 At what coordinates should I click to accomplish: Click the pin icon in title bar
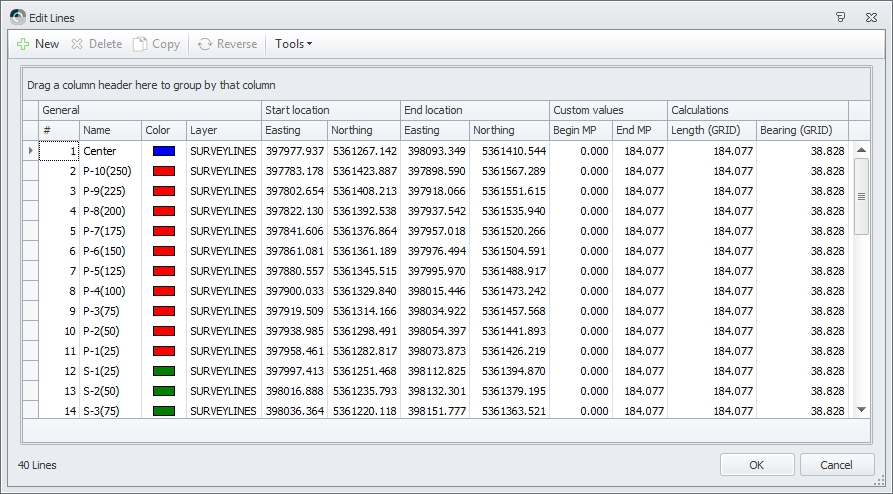coord(841,17)
